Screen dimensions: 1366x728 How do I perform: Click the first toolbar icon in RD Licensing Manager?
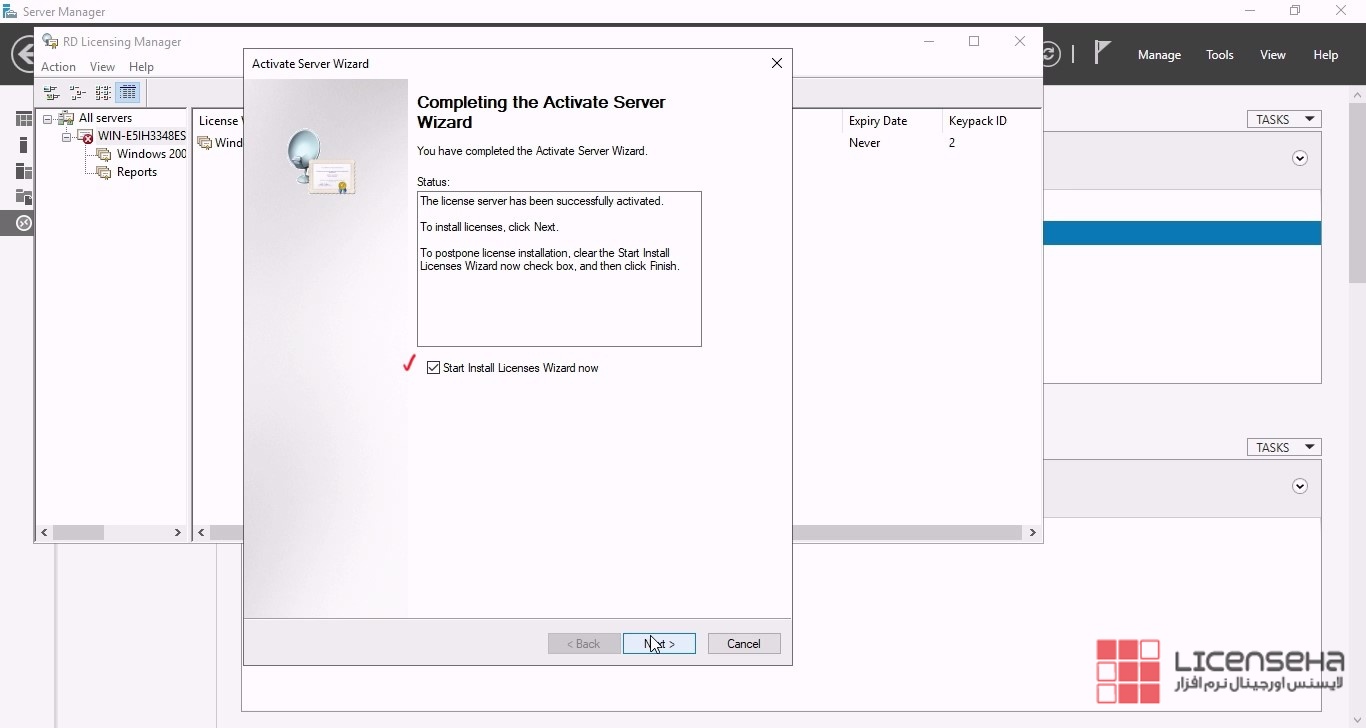click(x=51, y=93)
